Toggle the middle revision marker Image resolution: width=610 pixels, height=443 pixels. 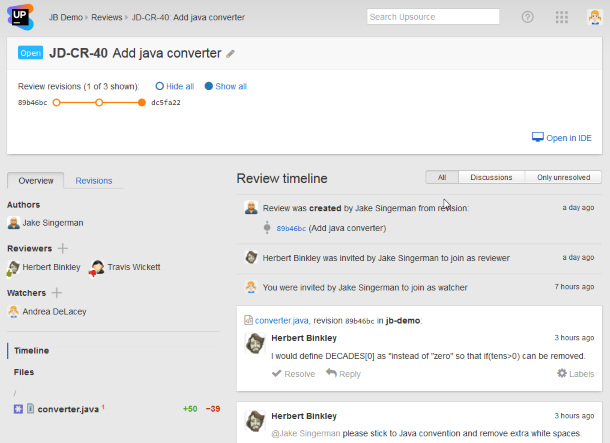pyautogui.click(x=99, y=103)
